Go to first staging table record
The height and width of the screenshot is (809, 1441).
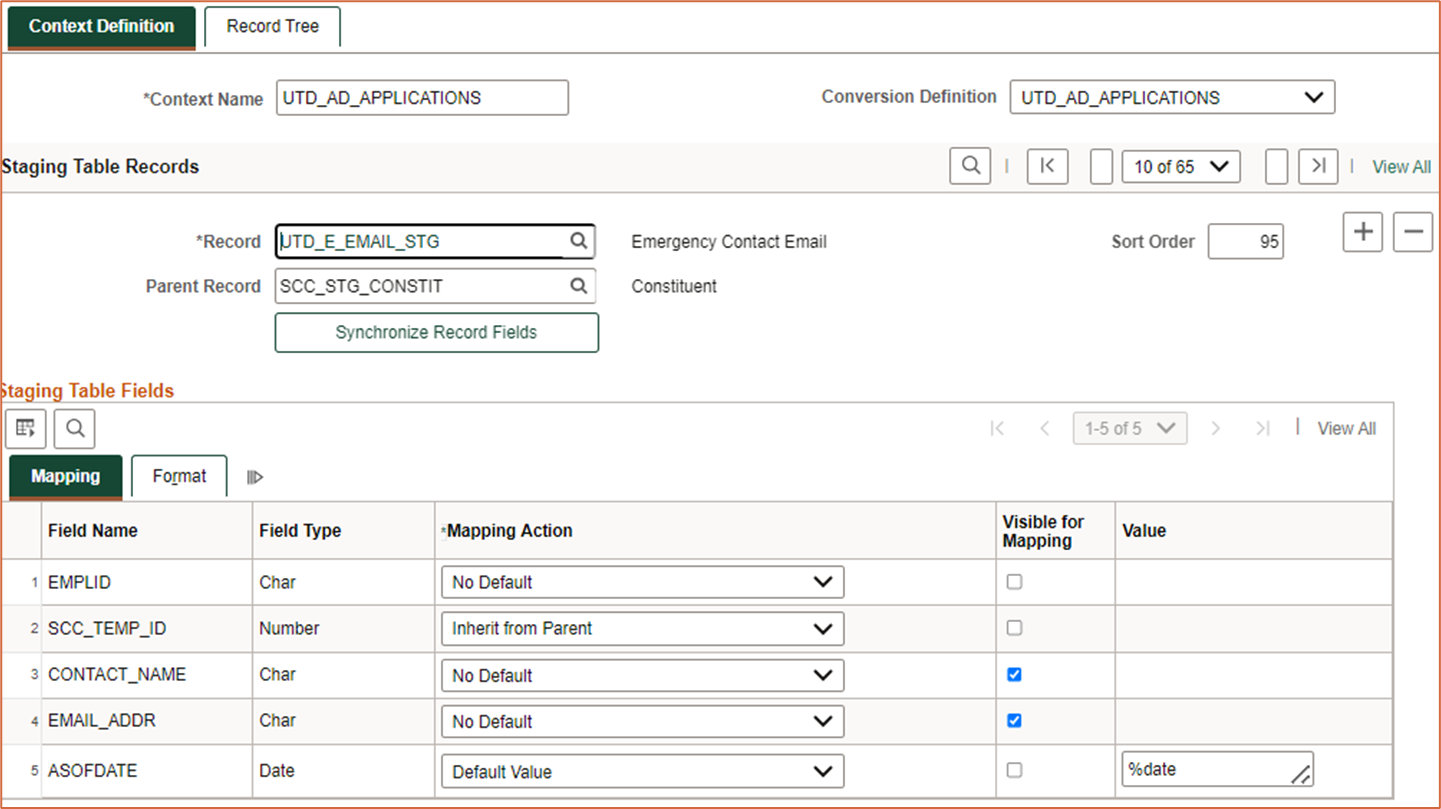coord(1047,166)
